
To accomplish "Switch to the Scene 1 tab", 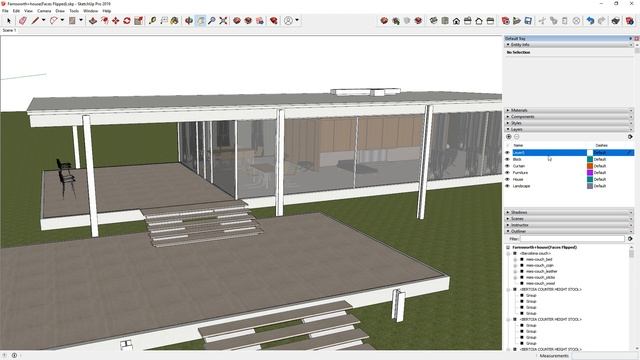I will 9,30.
